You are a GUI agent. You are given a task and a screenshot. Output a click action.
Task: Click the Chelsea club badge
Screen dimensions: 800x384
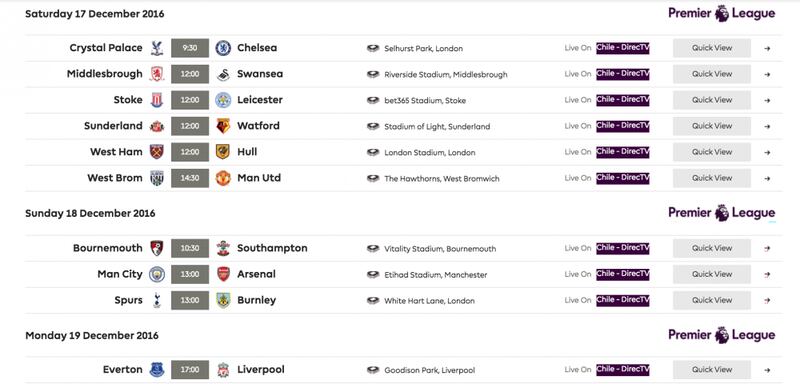[223, 48]
